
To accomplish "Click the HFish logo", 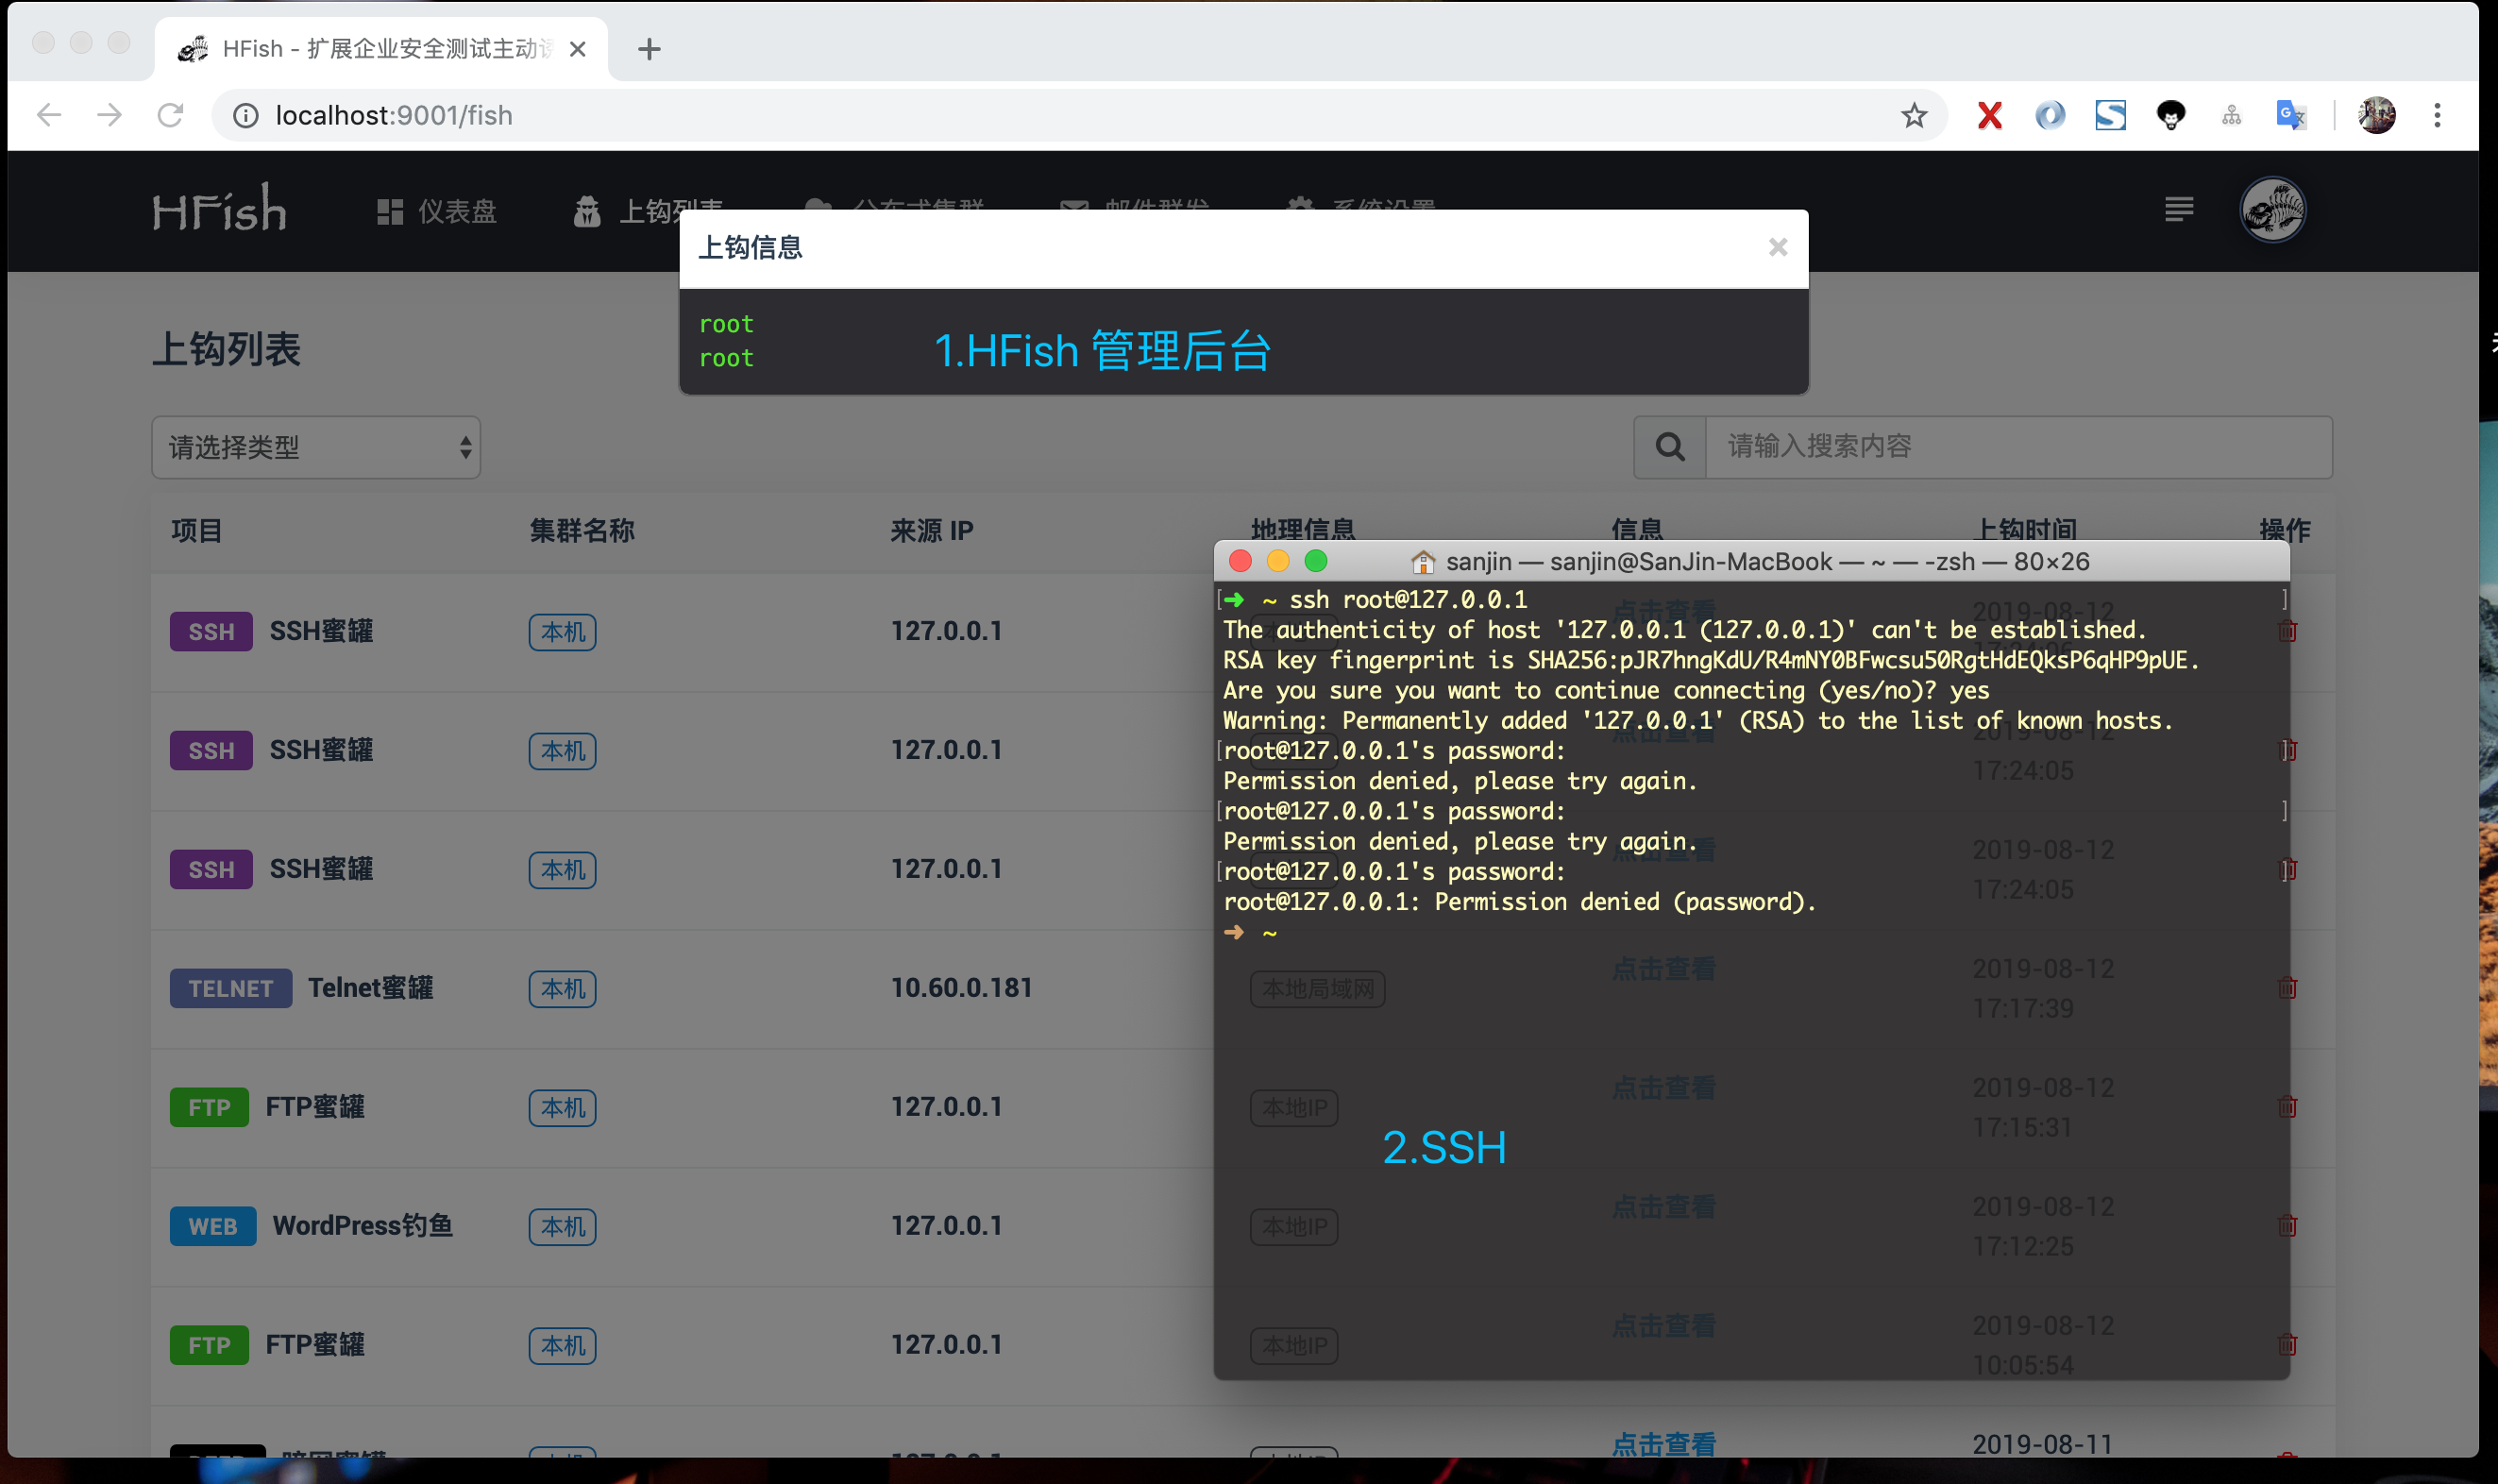I will [219, 210].
